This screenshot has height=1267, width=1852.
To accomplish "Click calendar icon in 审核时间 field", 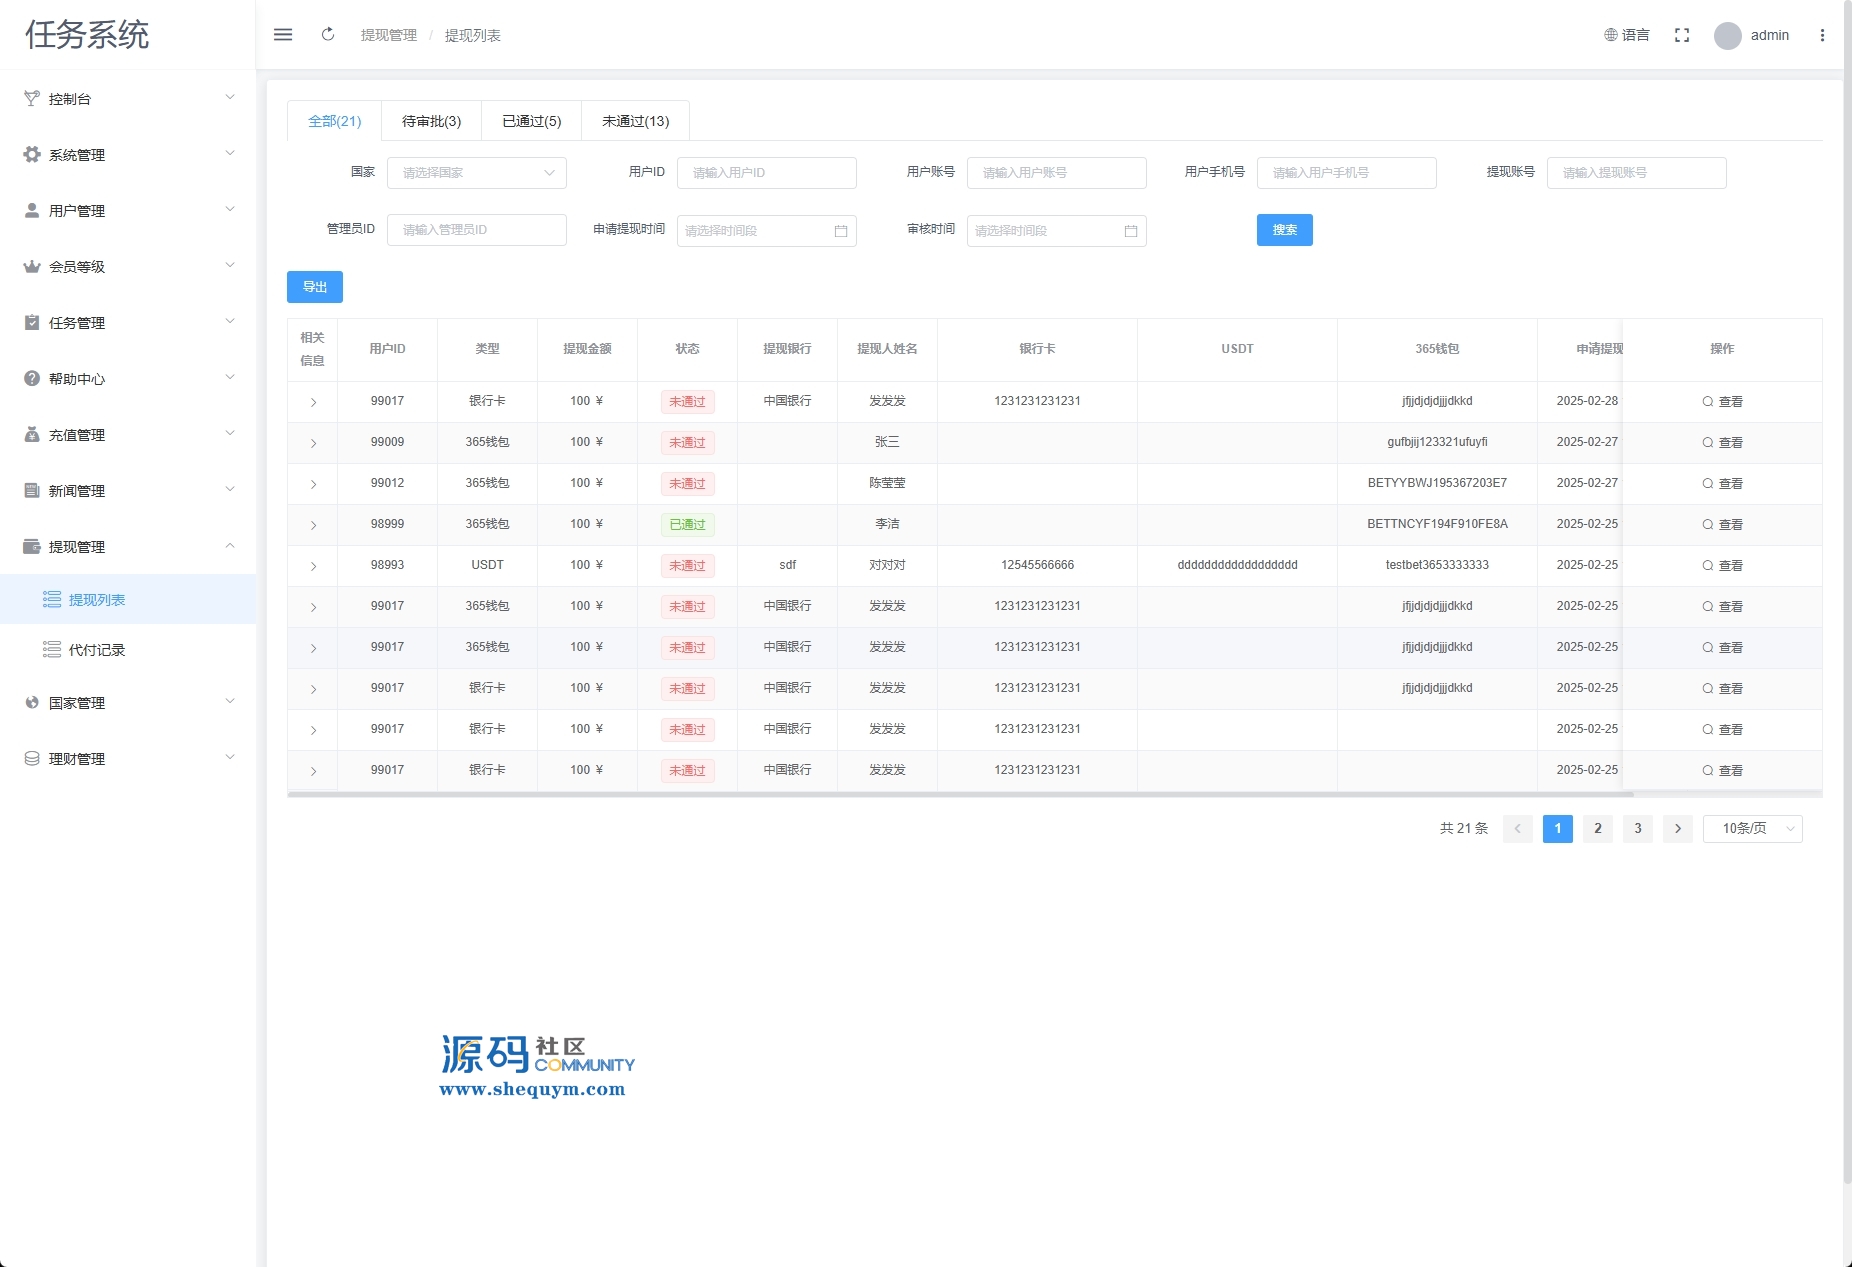I will click(x=1131, y=231).
